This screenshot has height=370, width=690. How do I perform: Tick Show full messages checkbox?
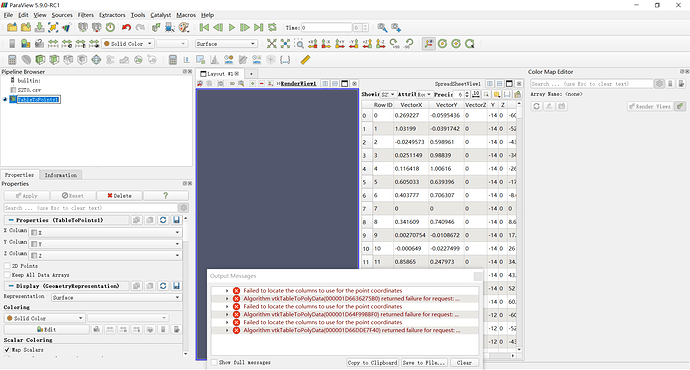tap(214, 363)
